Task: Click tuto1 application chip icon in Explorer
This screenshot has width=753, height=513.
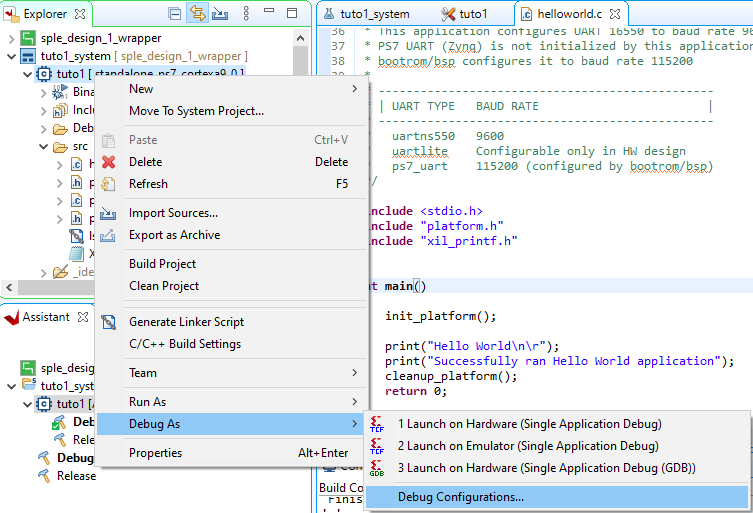Action: pyautogui.click(x=44, y=74)
